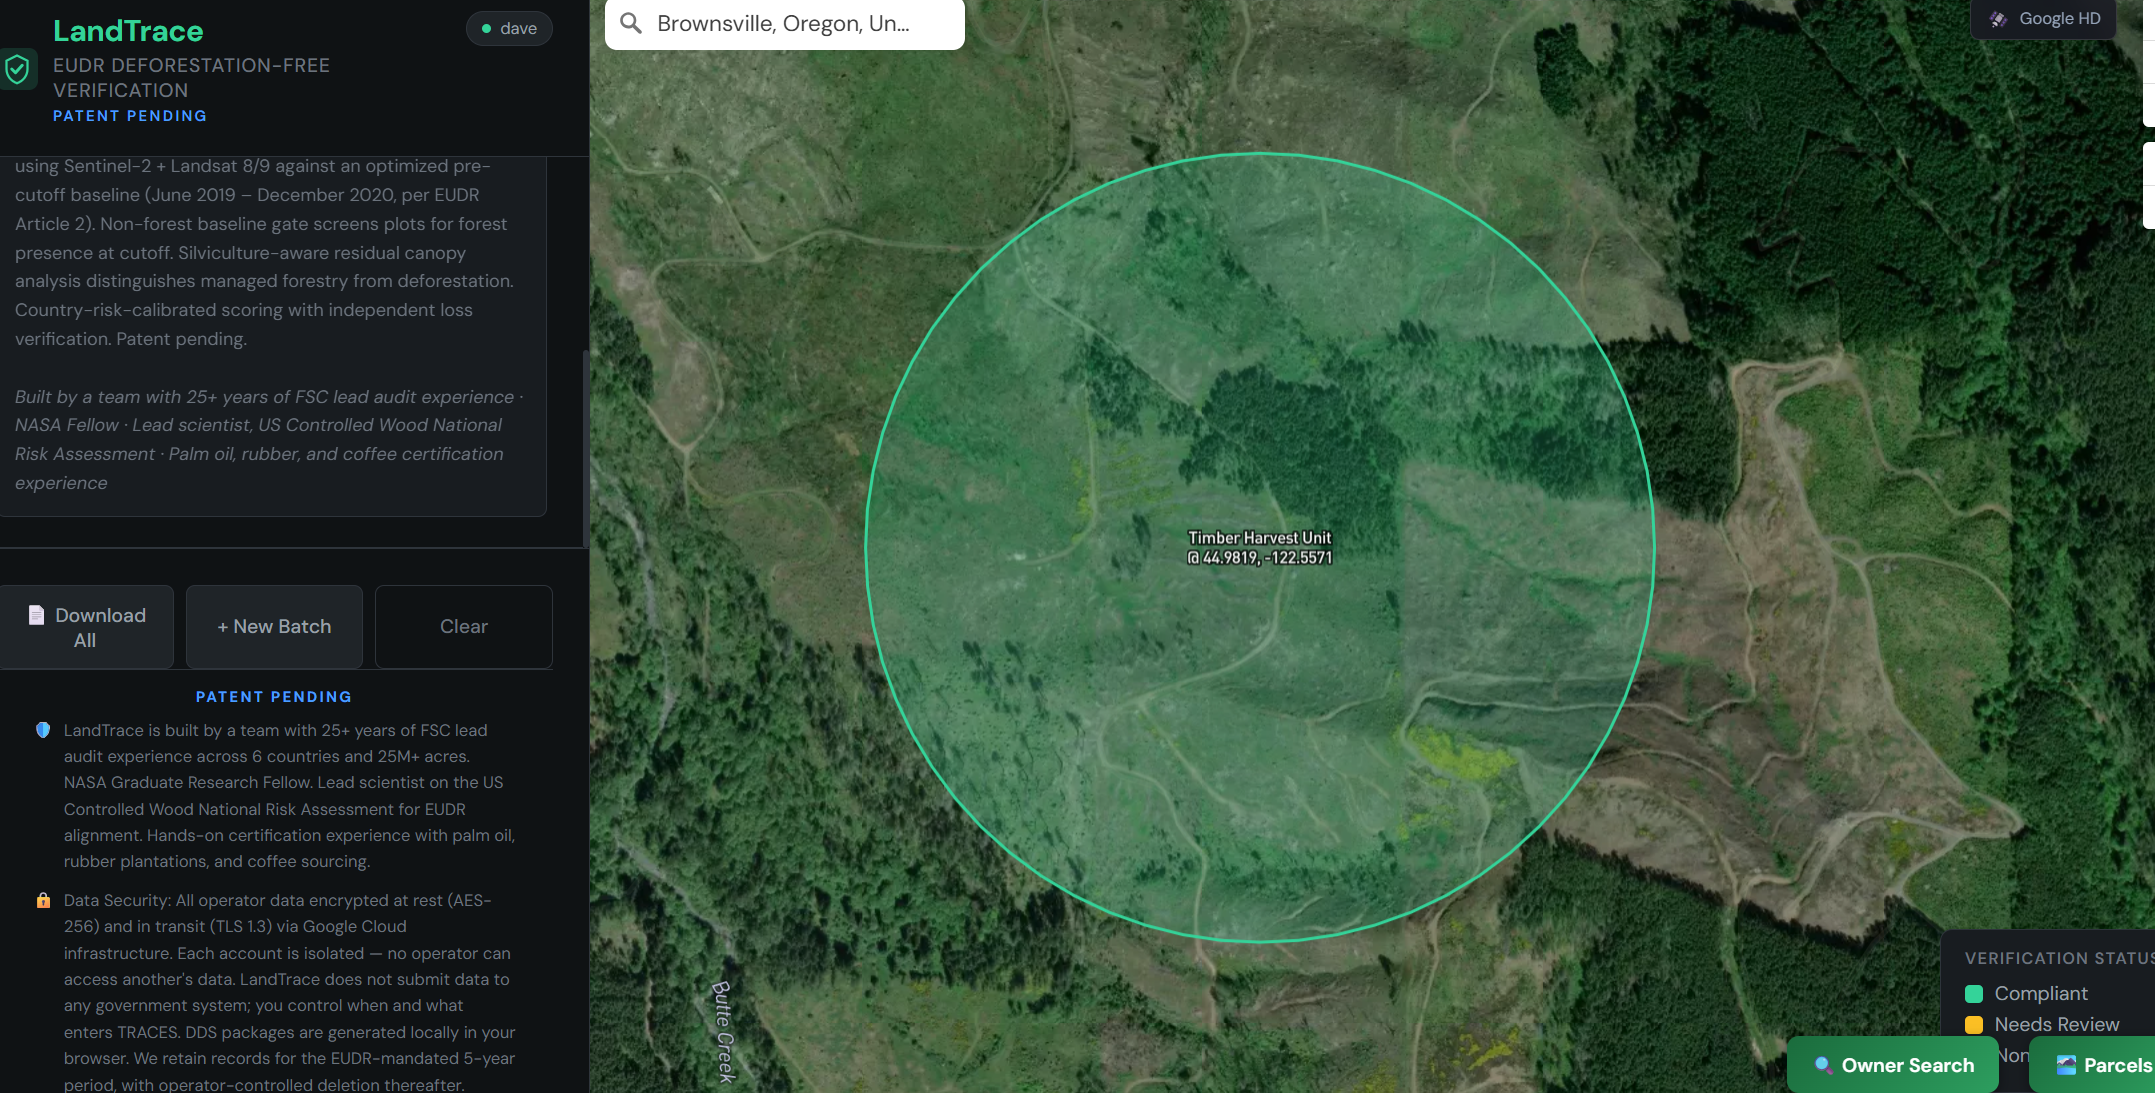Click the VERIFICATION STATUS legend heading
Viewport: 2155px width, 1093px height.
tap(2058, 958)
